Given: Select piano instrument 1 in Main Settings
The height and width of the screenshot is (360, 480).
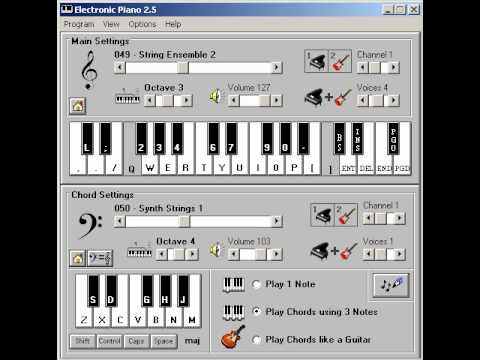Looking at the screenshot, I should pos(316,61).
